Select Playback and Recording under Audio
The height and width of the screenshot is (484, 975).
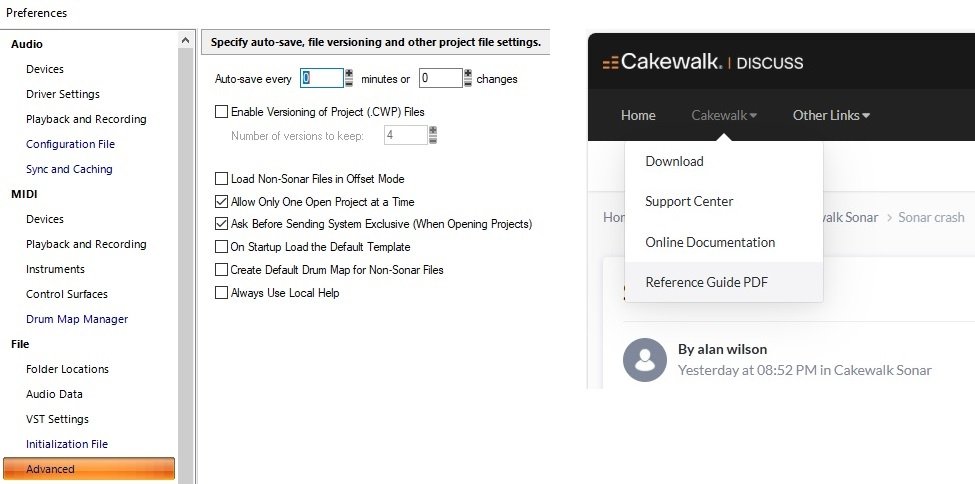[86, 119]
